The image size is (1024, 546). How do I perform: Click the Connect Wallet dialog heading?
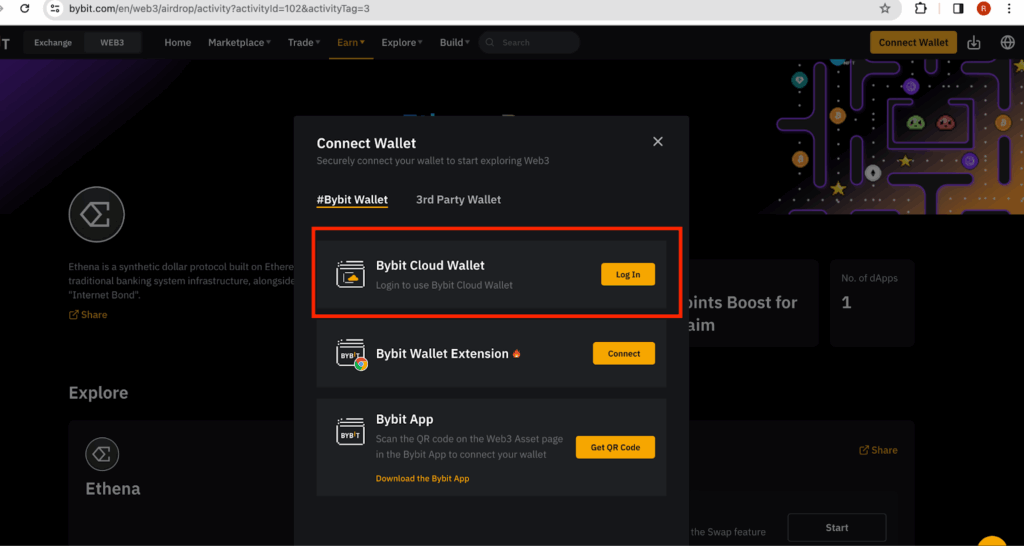tap(366, 143)
